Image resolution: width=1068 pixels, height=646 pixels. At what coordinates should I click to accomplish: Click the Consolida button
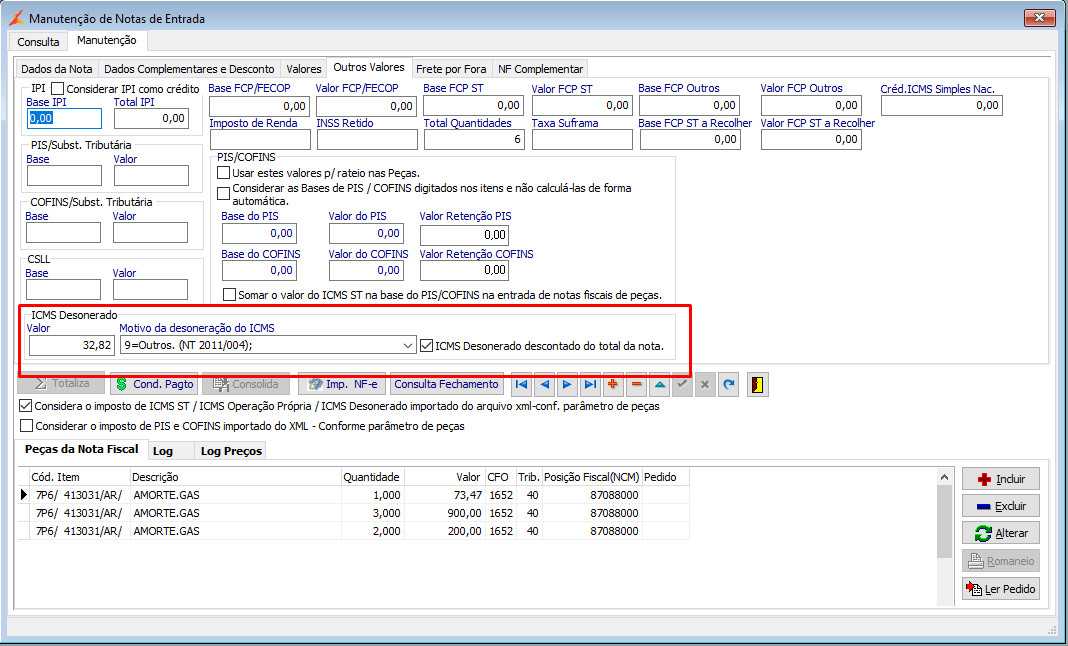(246, 384)
